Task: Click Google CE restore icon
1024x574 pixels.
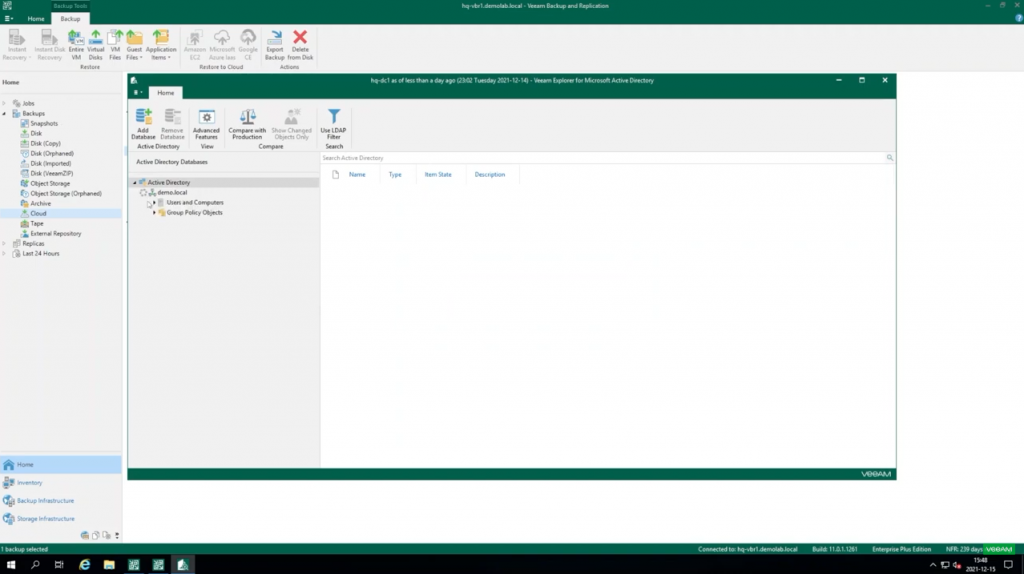Action: [248, 45]
